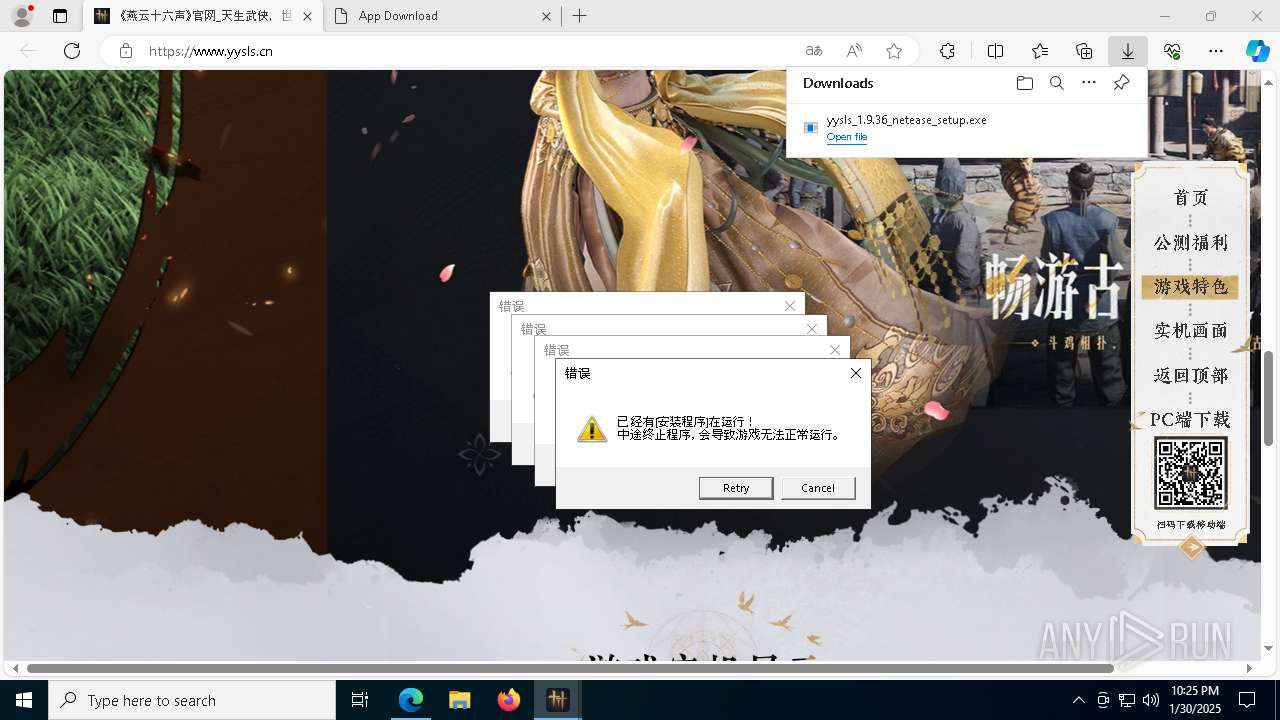Open the Extensions puzzle icon
Screen dimensions: 1280x720
coord(947,51)
